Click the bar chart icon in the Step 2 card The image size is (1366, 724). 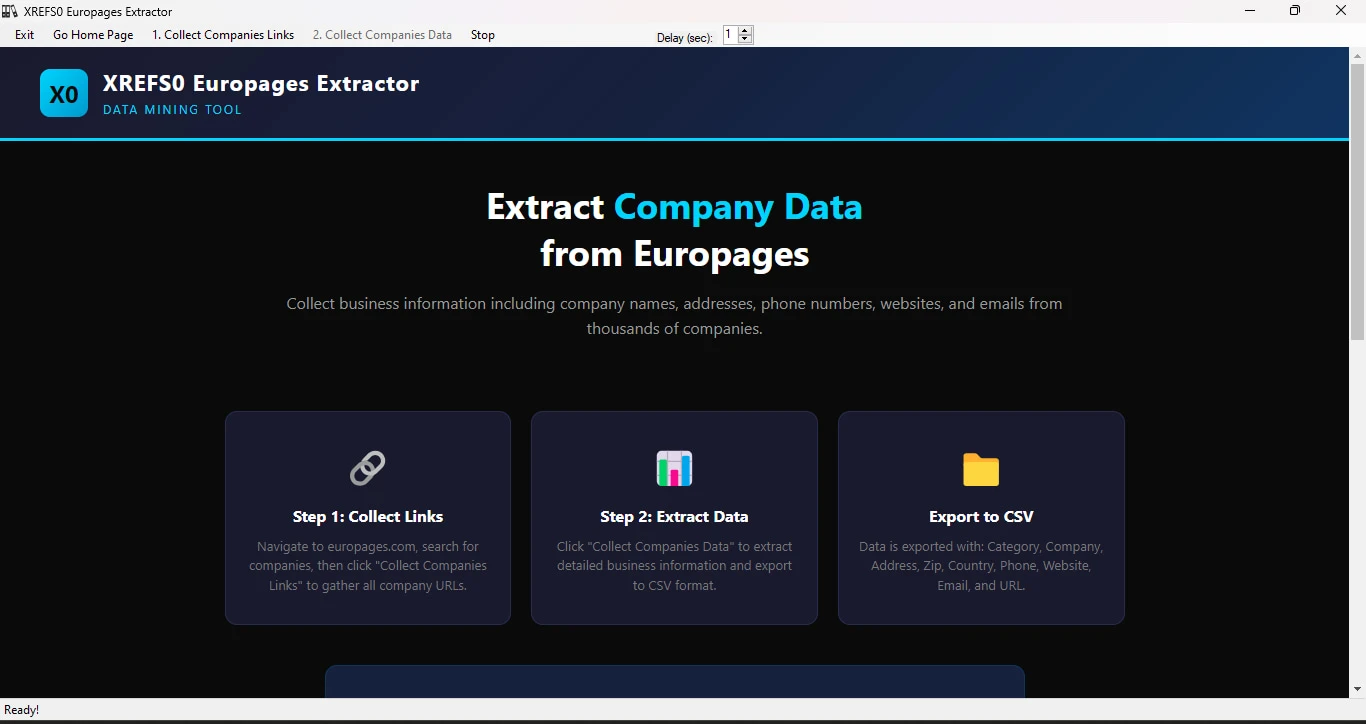674,468
